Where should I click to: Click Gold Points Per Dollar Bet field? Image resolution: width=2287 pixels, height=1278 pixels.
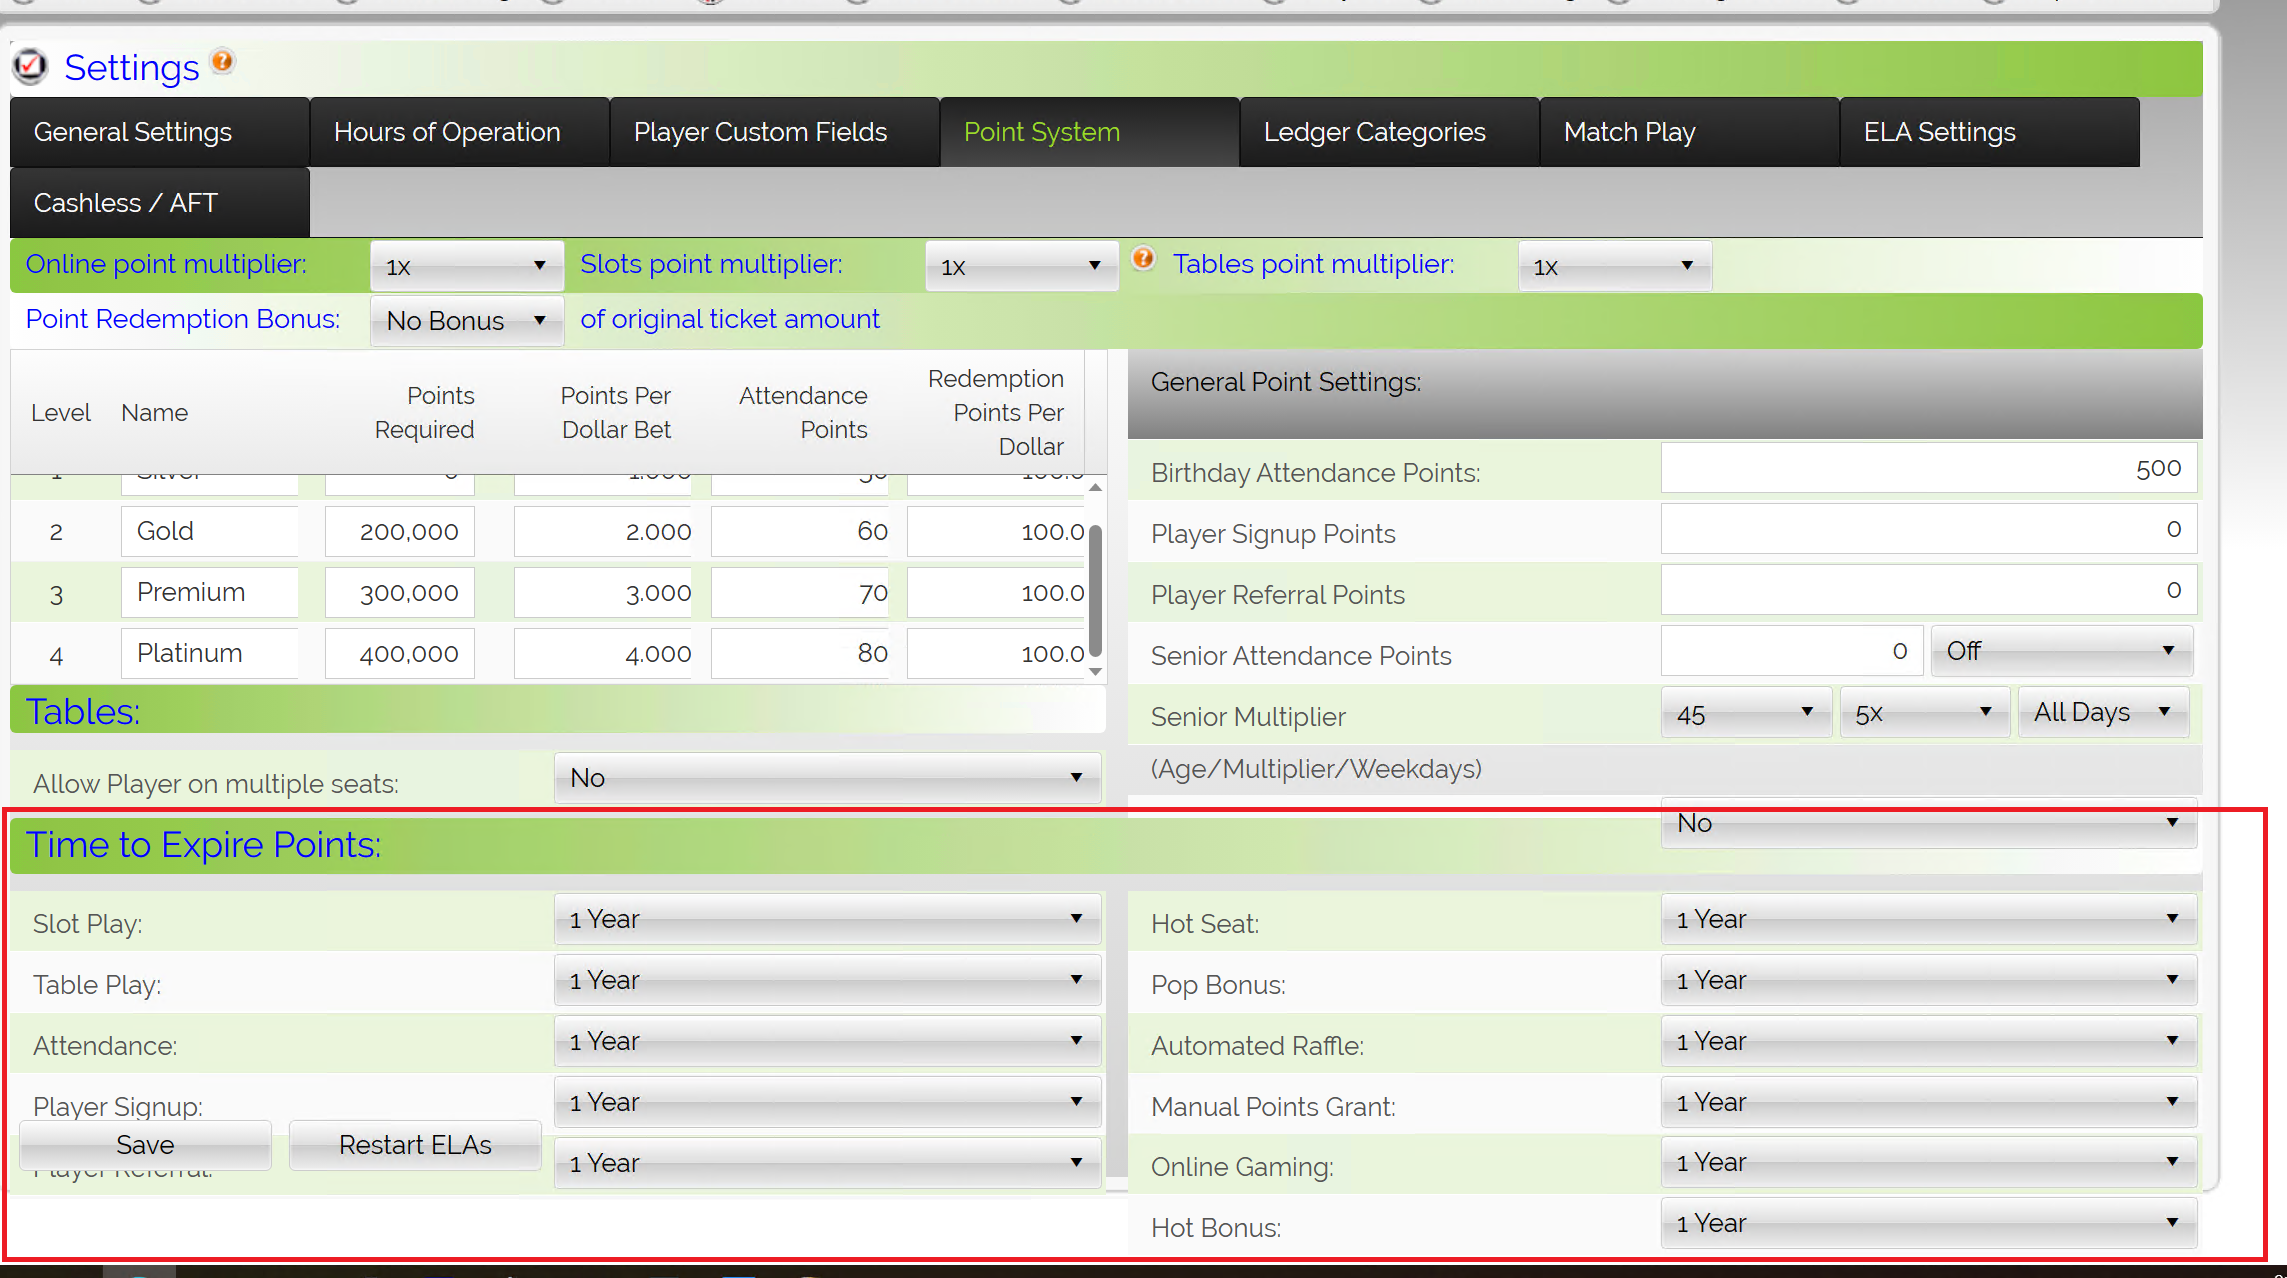[x=603, y=531]
